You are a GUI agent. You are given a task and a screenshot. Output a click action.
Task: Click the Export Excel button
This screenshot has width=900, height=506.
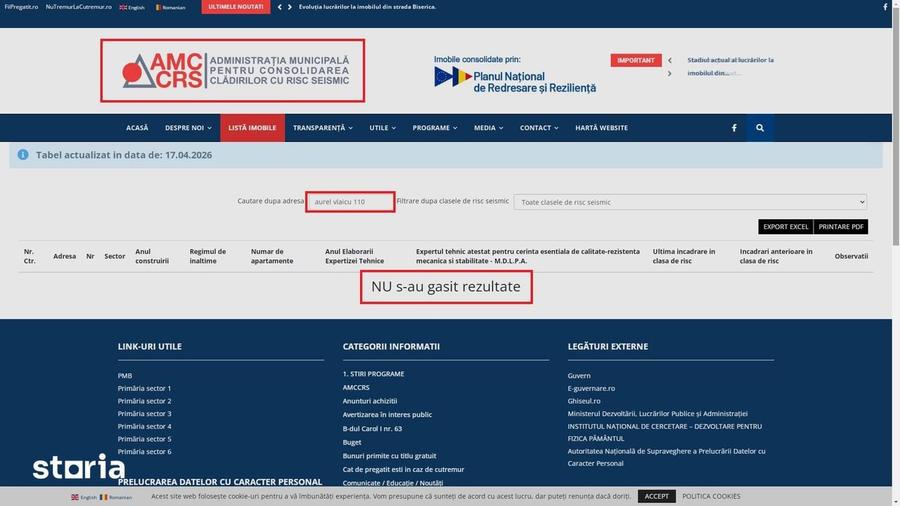coord(786,227)
